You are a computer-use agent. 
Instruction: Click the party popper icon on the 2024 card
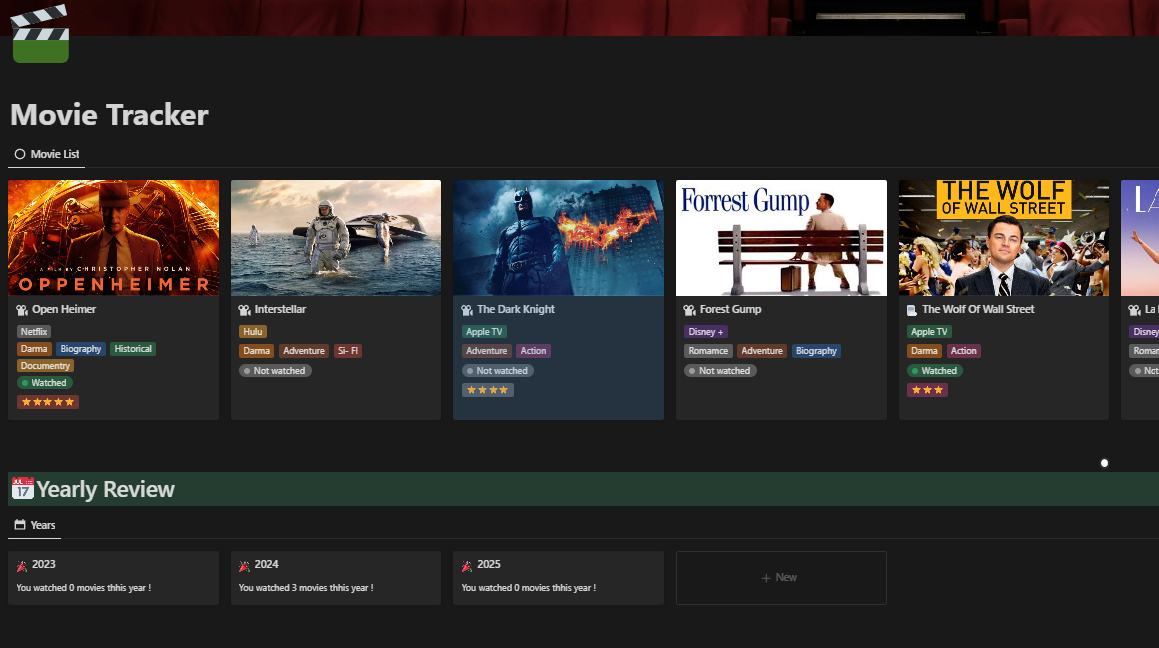pyautogui.click(x=243, y=563)
